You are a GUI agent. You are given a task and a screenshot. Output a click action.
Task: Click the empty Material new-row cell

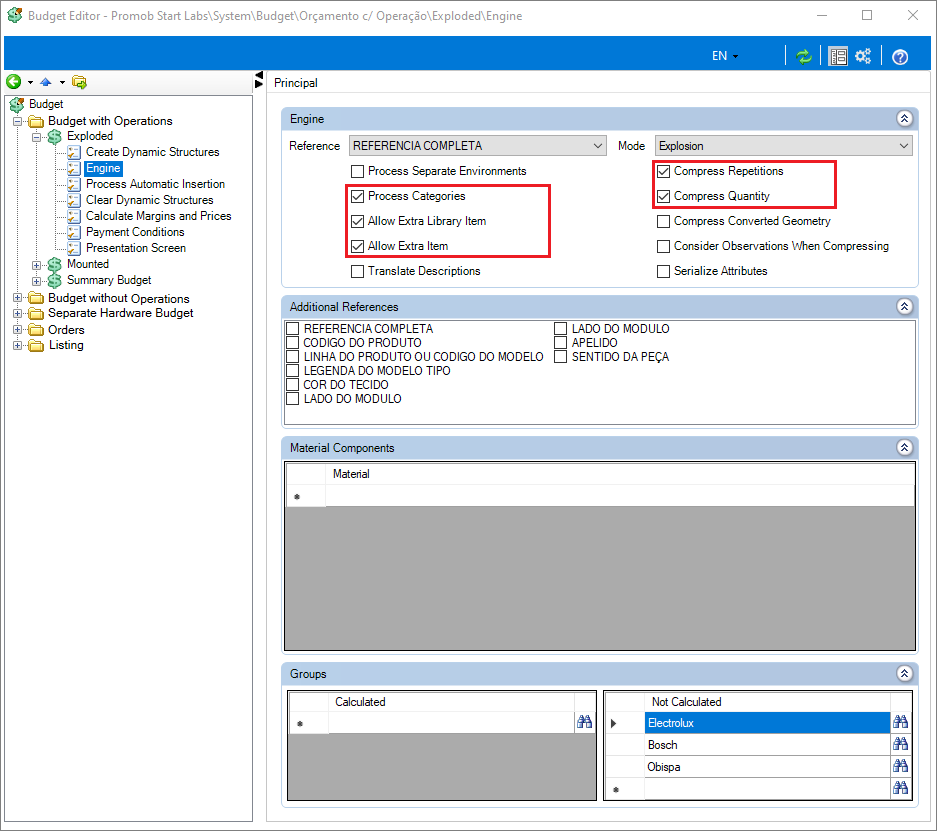point(620,496)
